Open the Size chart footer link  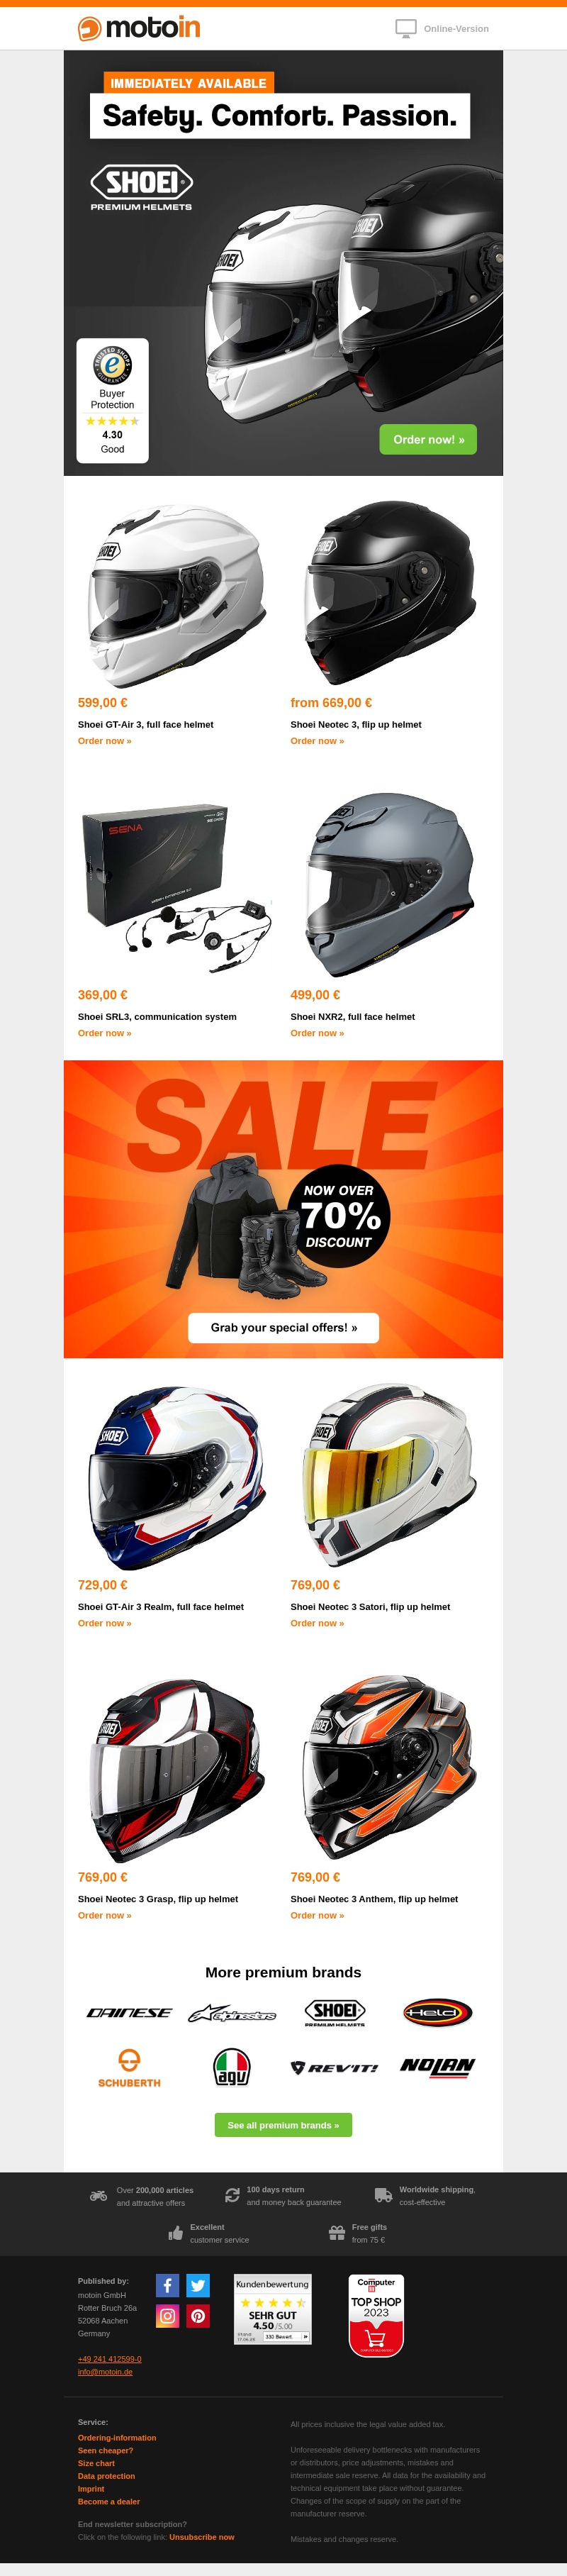pos(96,2463)
